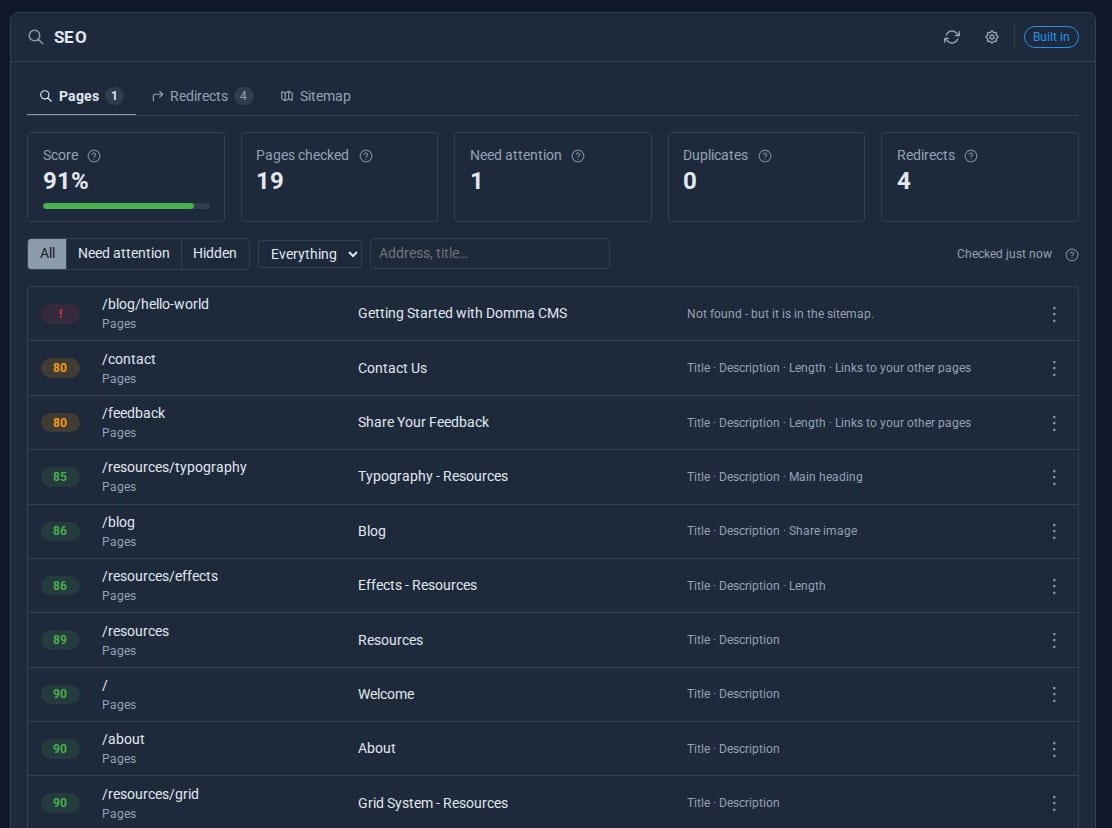Screen dimensions: 1112x828
Task: Open the /feedback page link
Action: (x=133, y=413)
